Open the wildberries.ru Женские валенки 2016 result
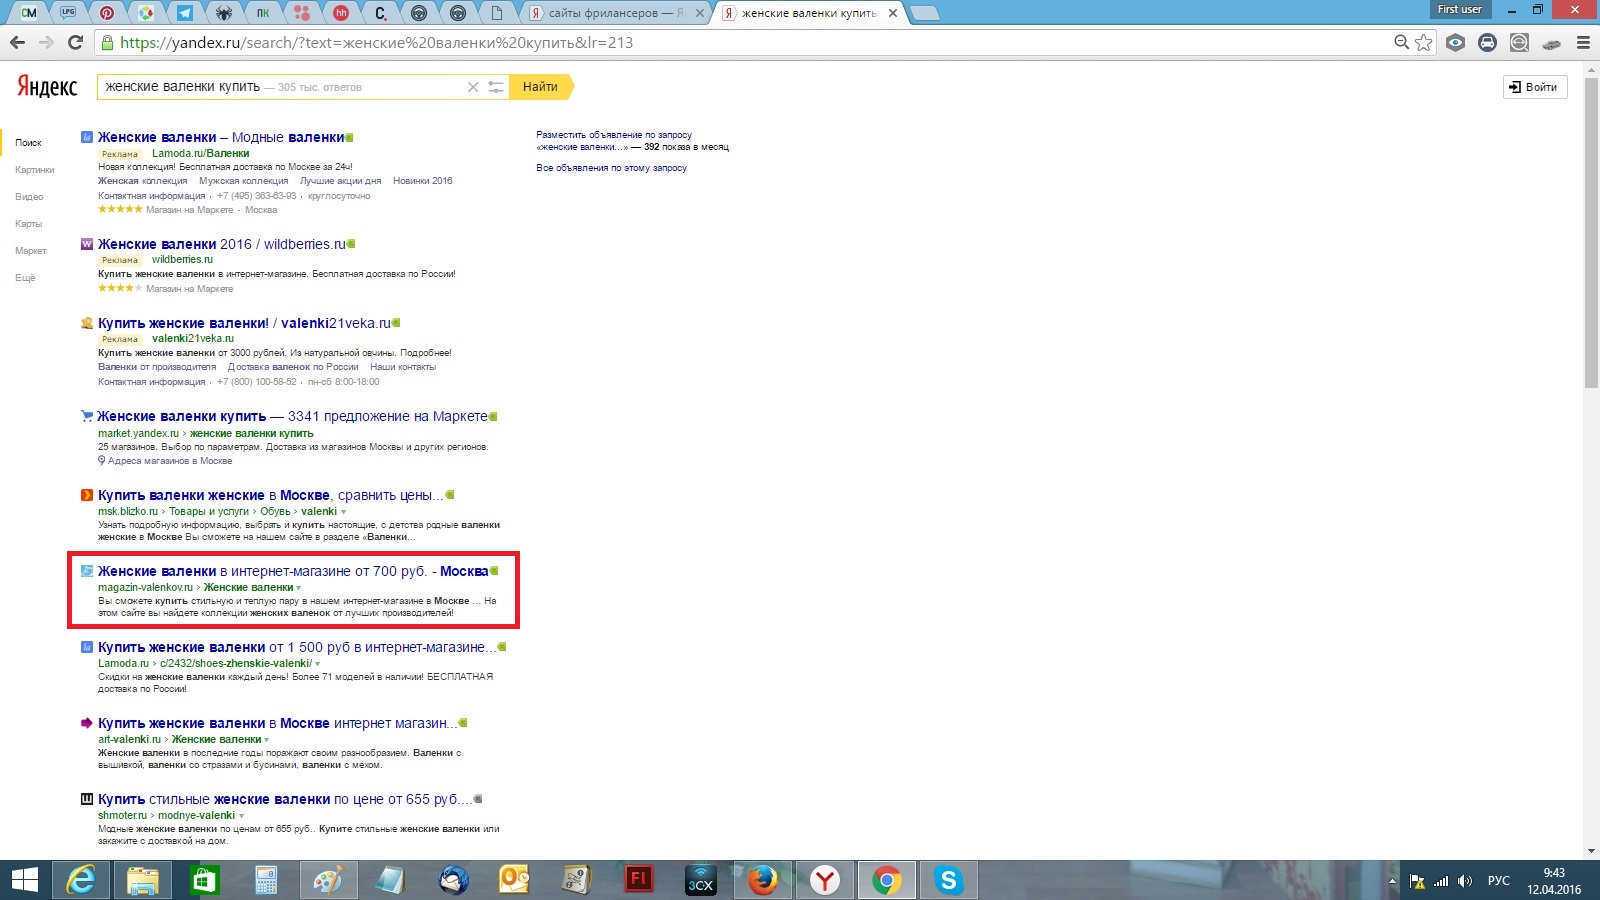Image resolution: width=1600 pixels, height=900 pixels. click(x=221, y=244)
